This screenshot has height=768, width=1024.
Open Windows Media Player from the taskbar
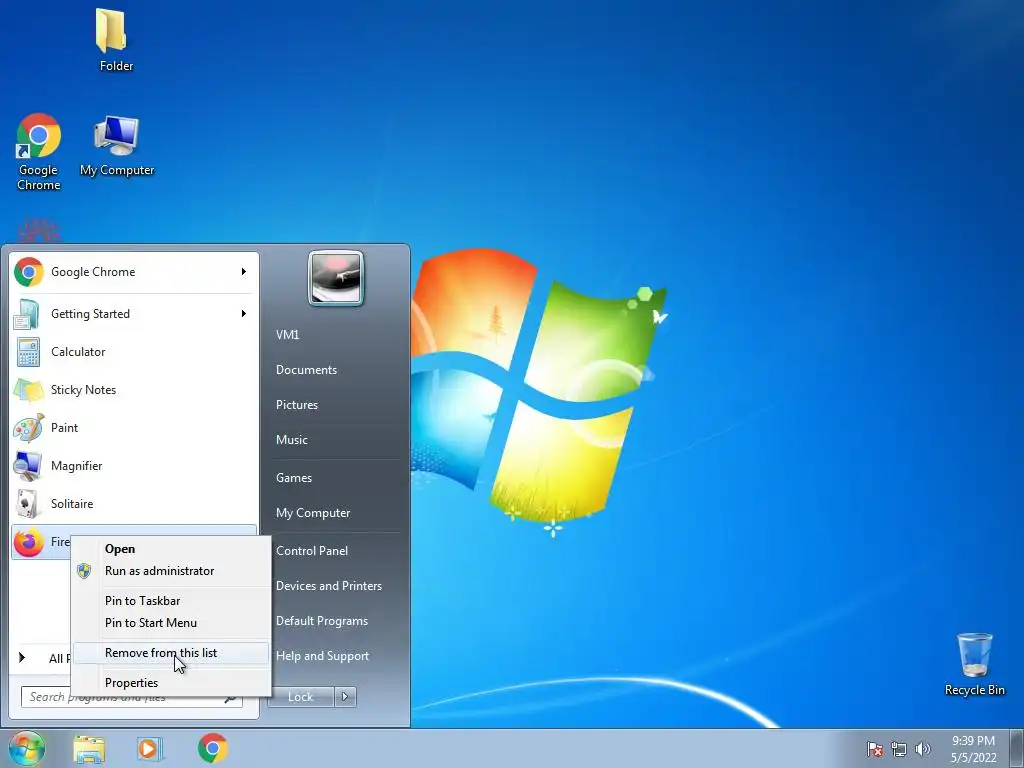click(150, 749)
